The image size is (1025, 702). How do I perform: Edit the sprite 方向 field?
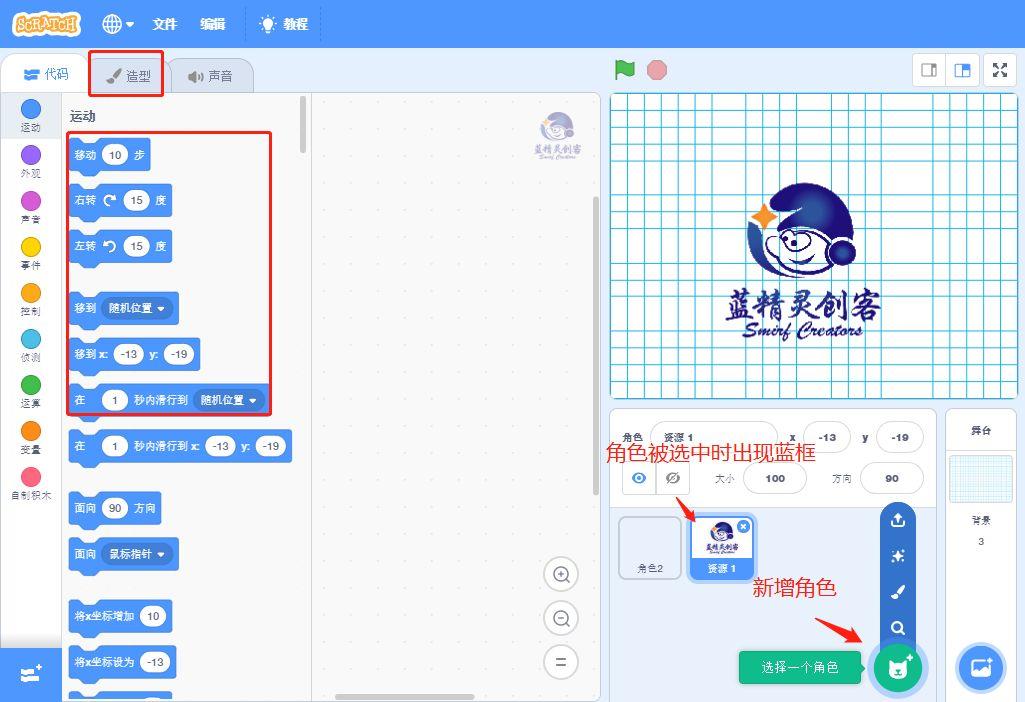coord(892,478)
